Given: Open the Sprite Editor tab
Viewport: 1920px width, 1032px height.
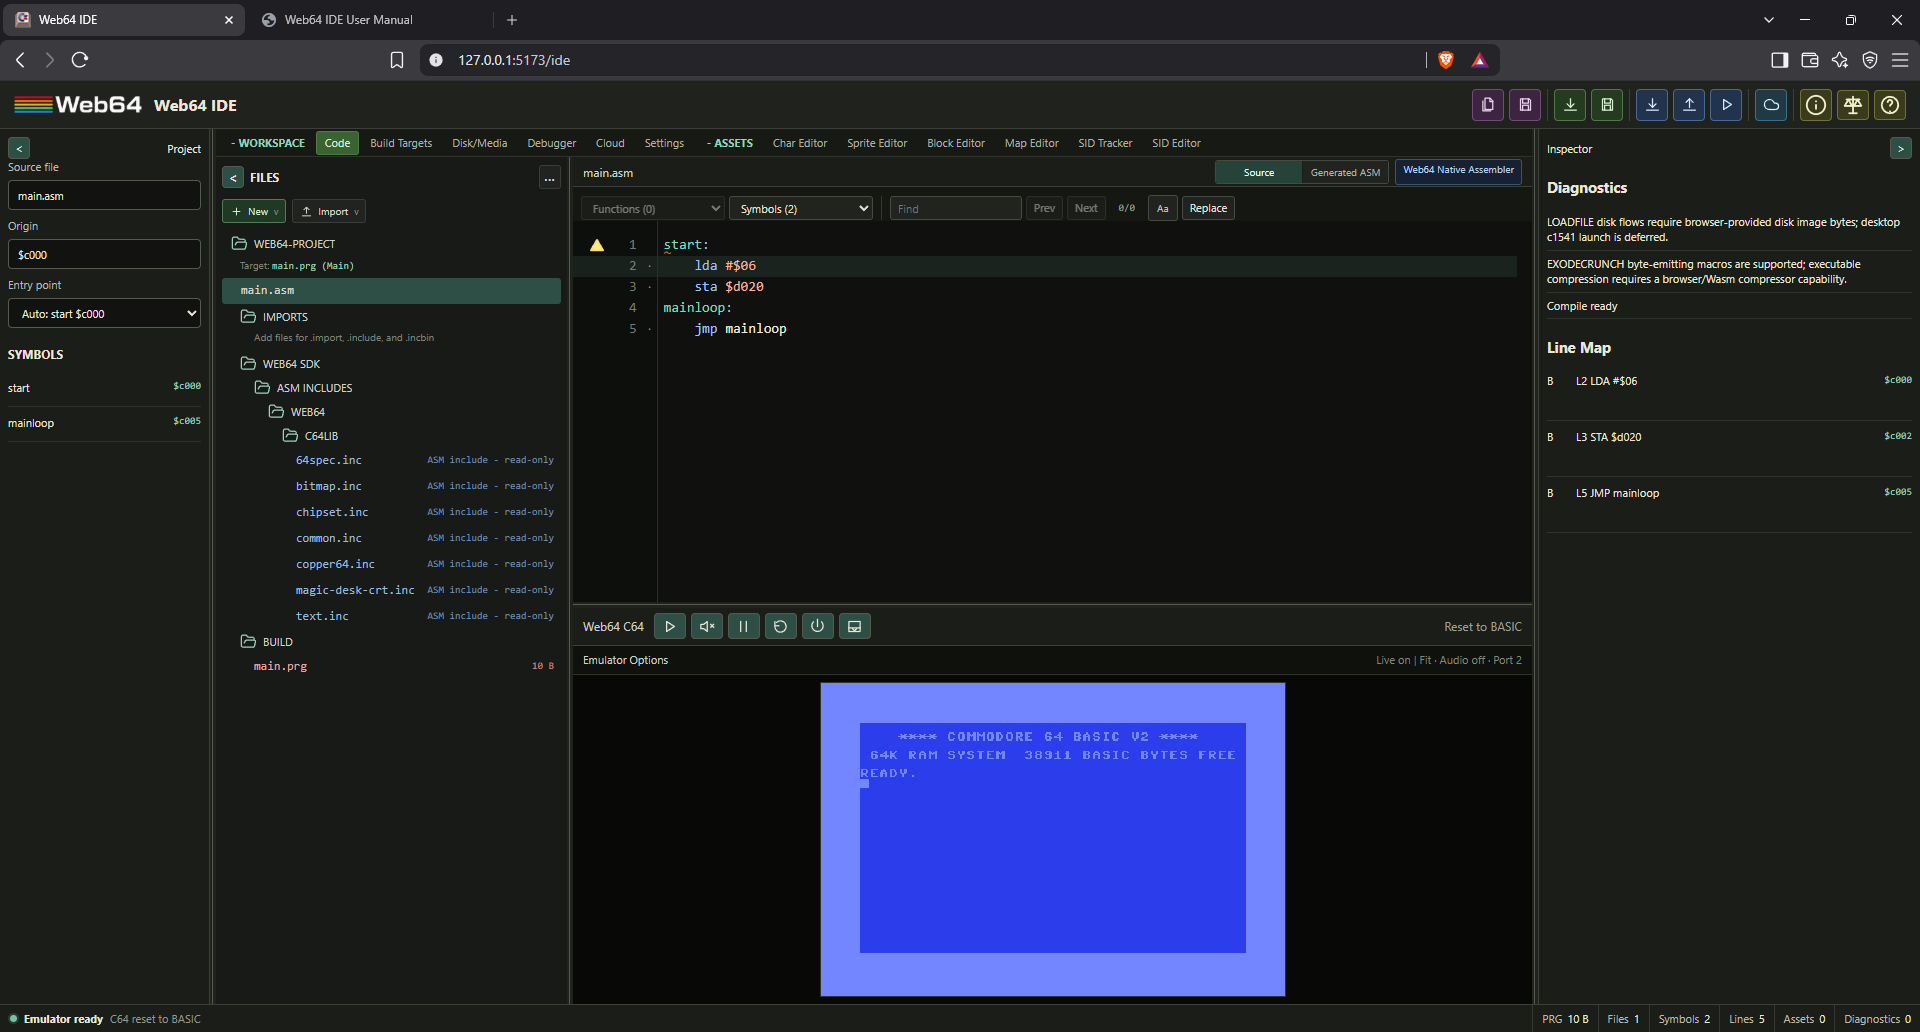Looking at the screenshot, I should tap(877, 143).
